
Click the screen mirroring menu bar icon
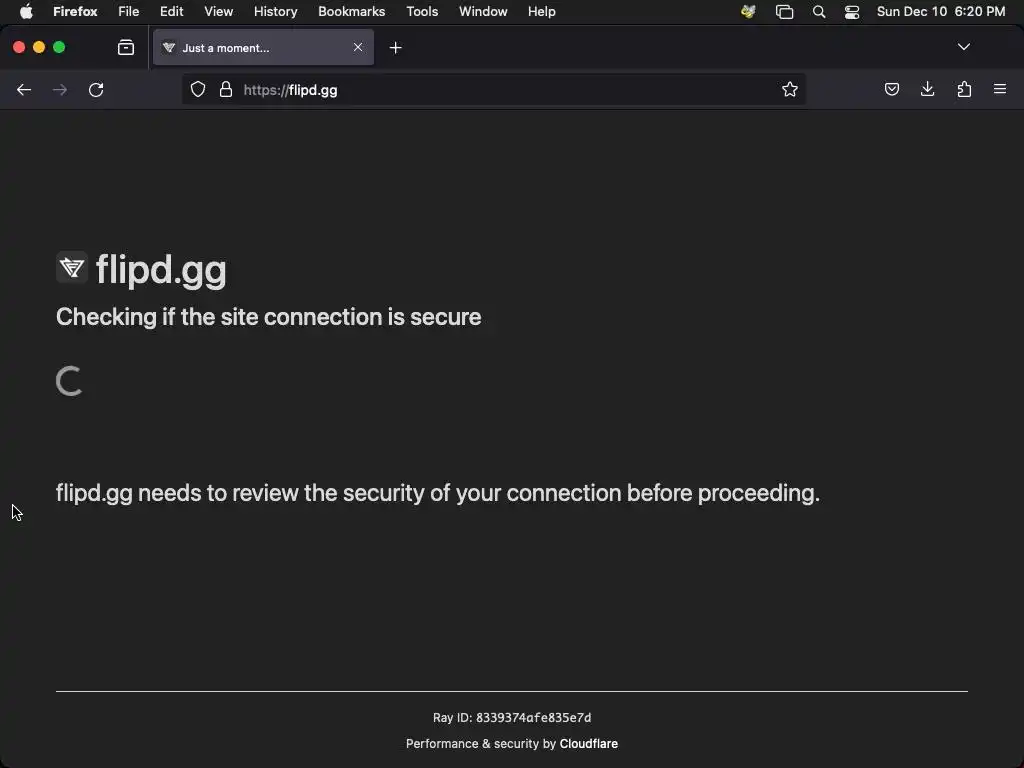pos(784,12)
